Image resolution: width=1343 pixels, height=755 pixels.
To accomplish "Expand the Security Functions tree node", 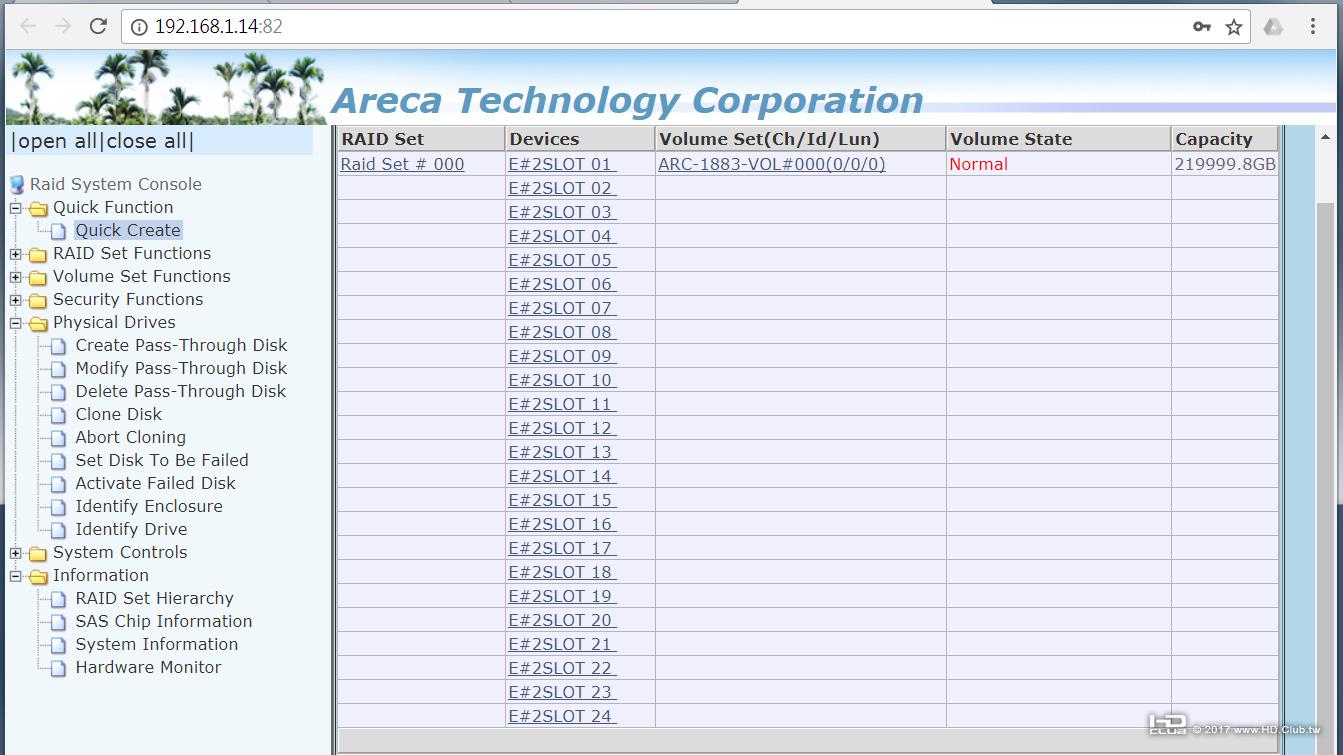I will [x=15, y=300].
